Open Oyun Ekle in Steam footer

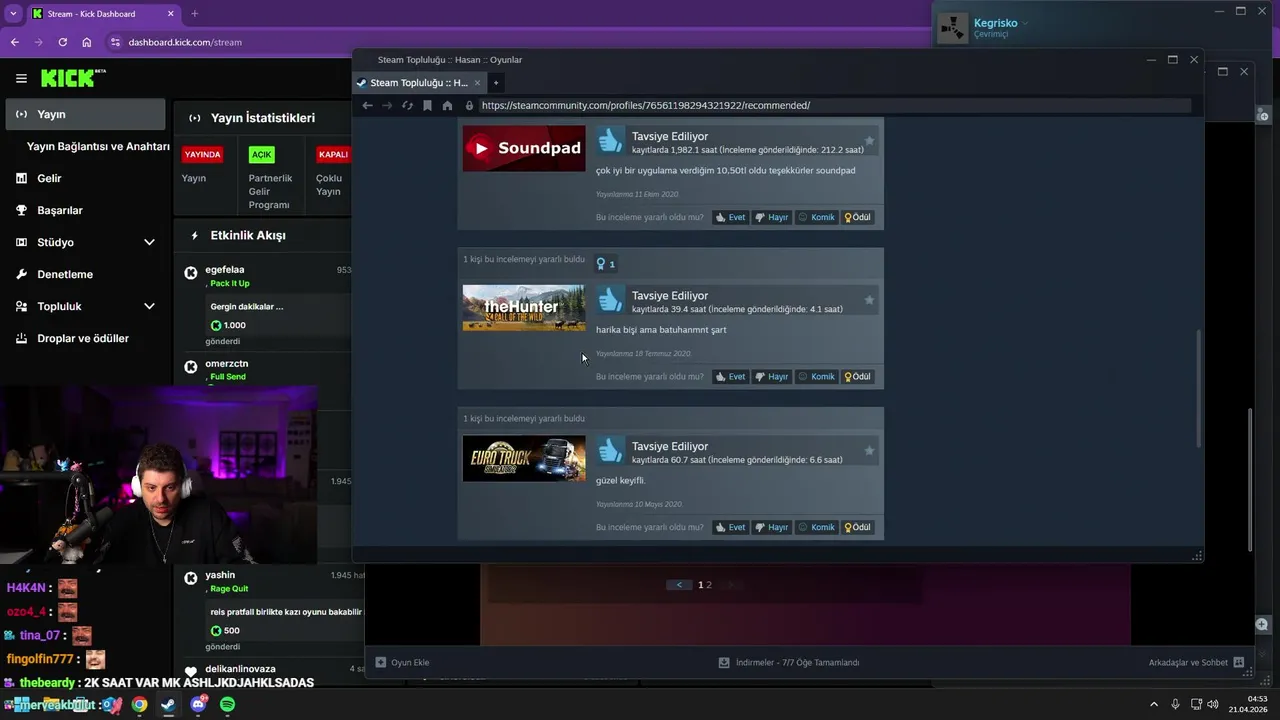(x=402, y=662)
